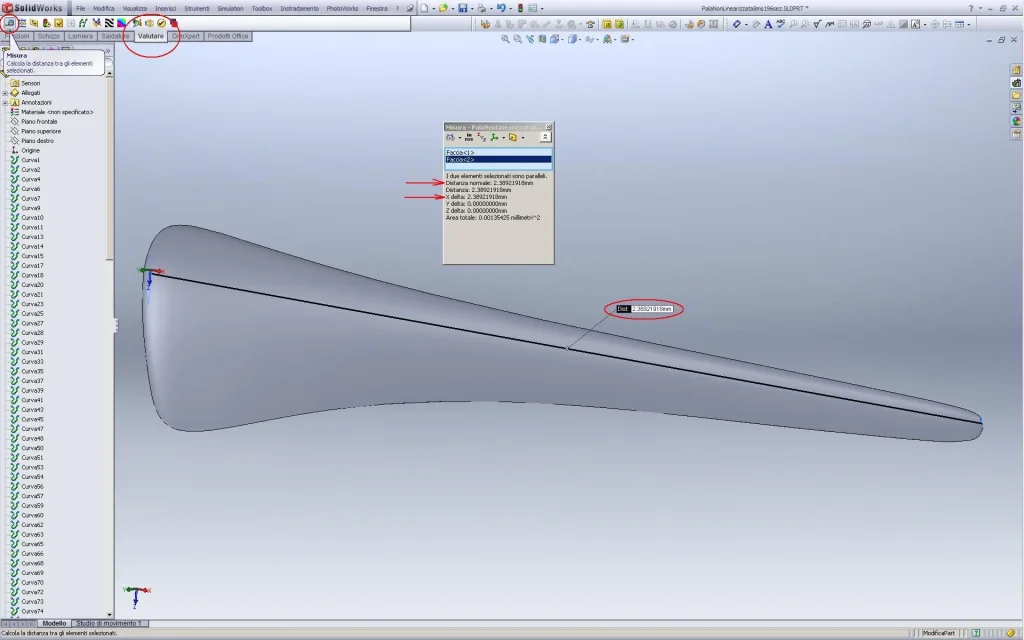The width and height of the screenshot is (1024, 640).
Task: Click the text annotation A icon
Action: (x=768, y=24)
